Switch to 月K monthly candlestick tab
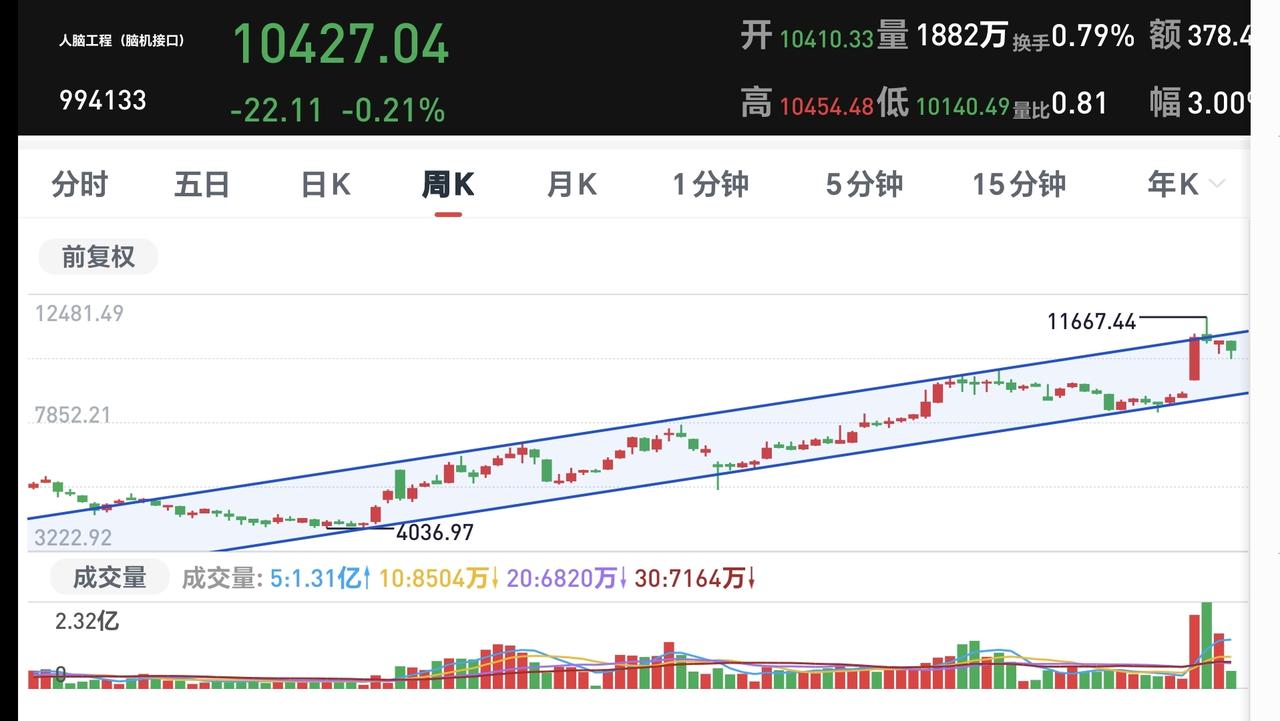Viewport: 1280px width, 721px height. click(571, 184)
